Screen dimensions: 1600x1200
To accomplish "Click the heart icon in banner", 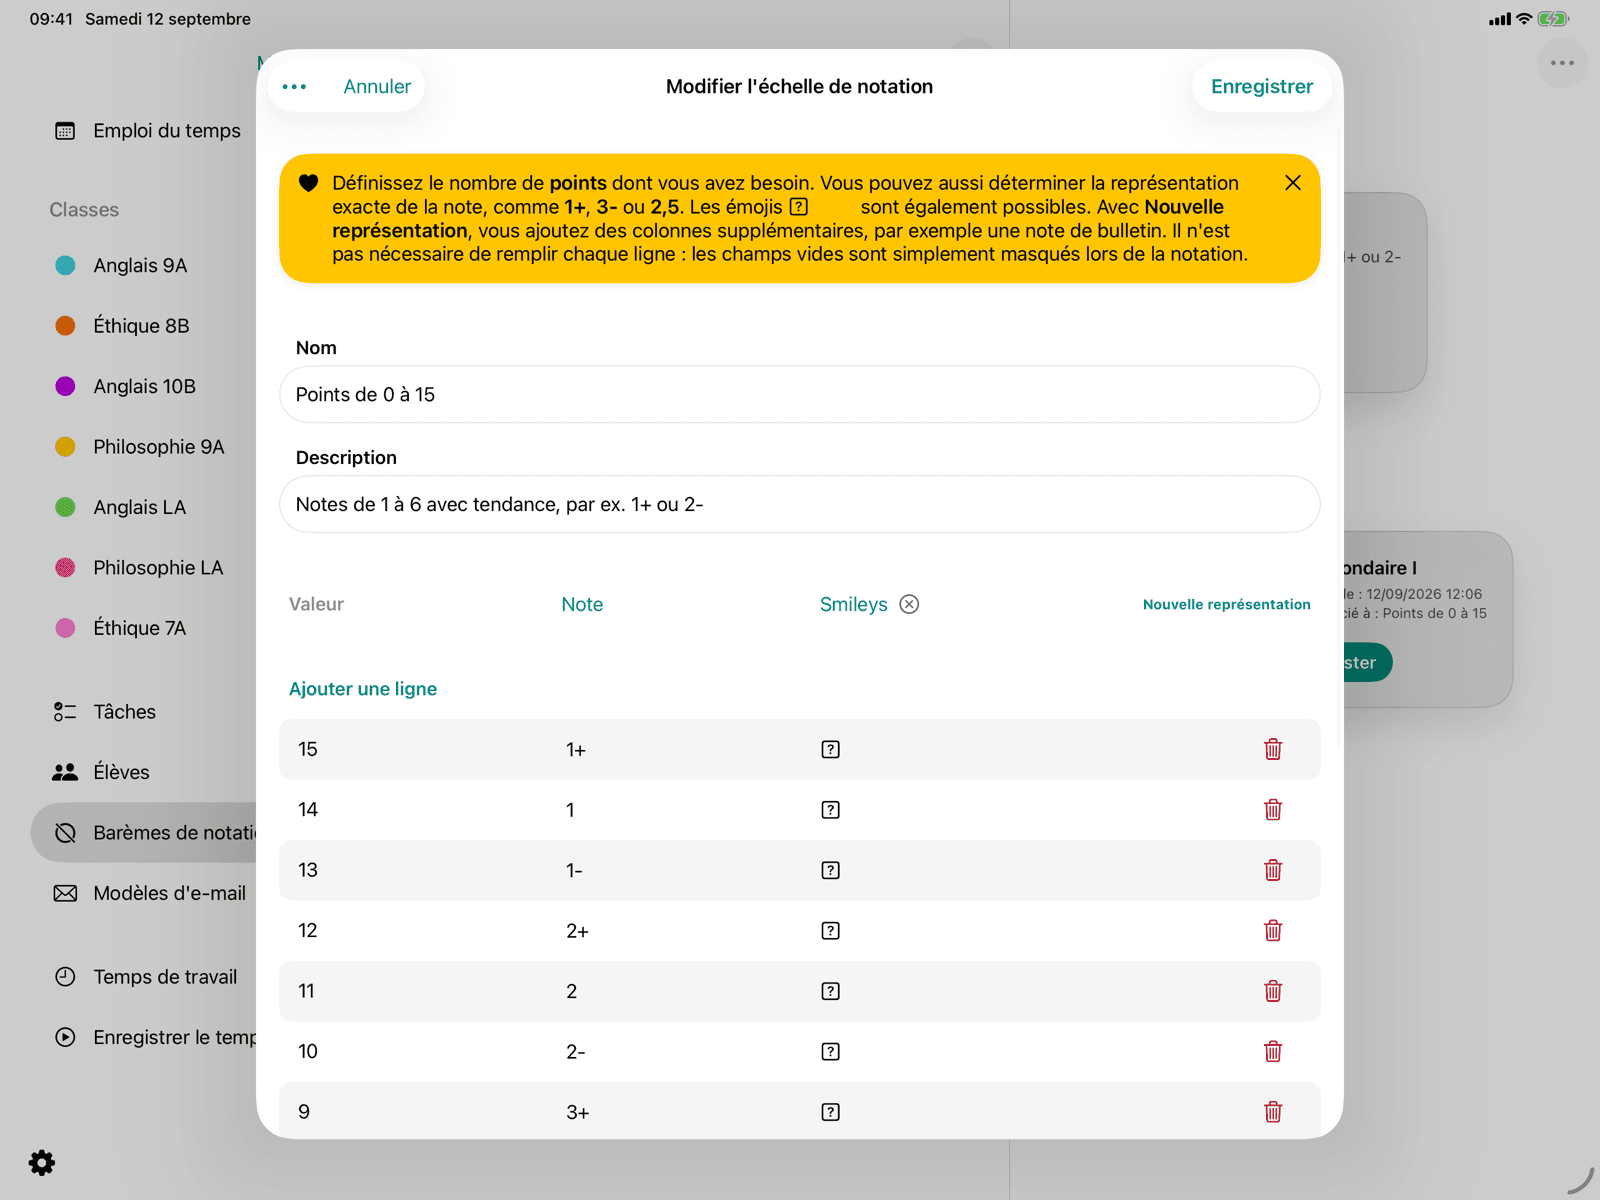I will tap(308, 183).
